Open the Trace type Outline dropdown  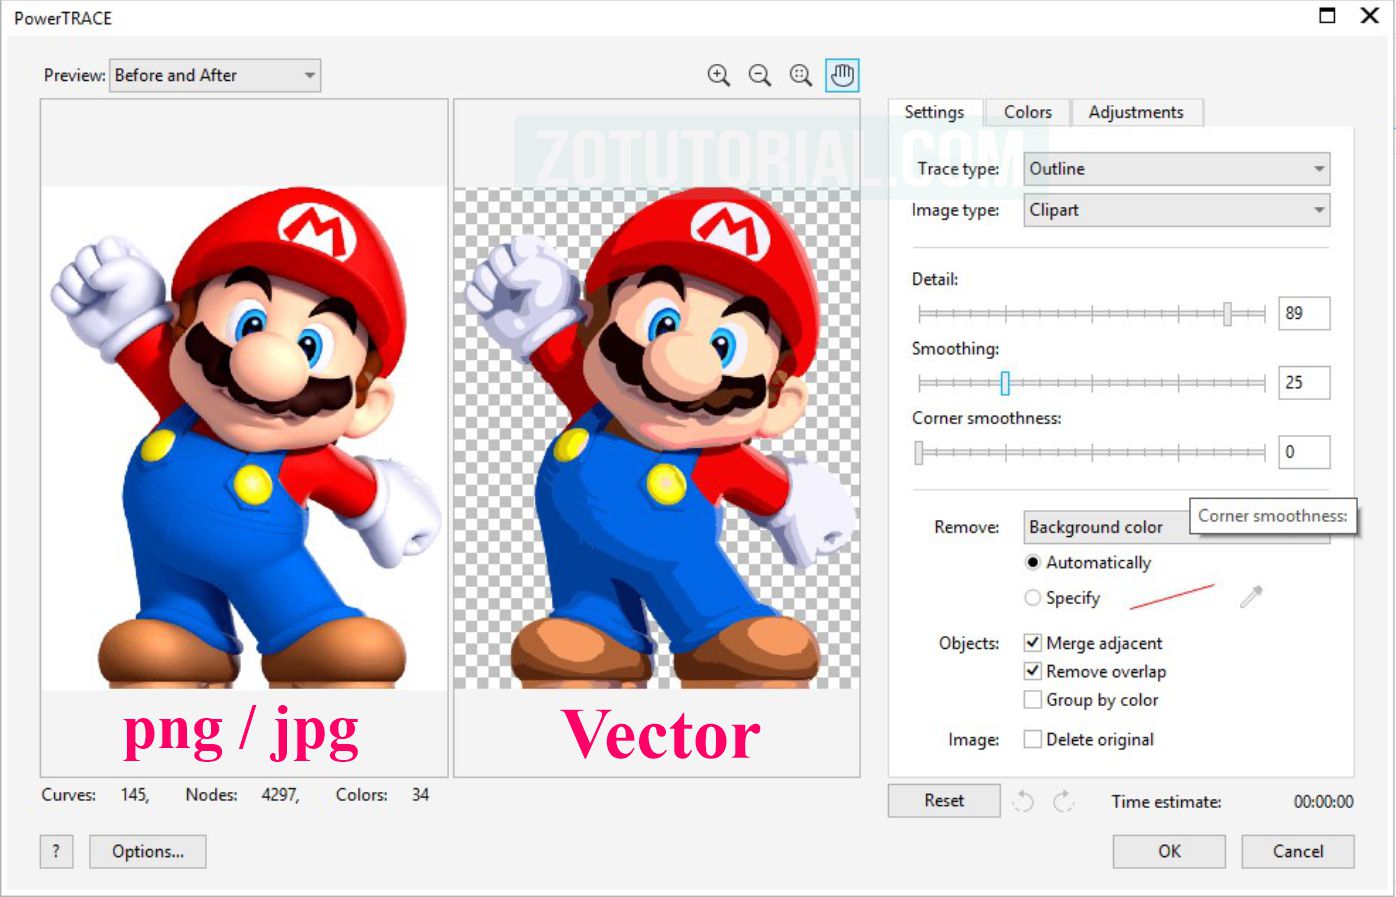pyautogui.click(x=1177, y=169)
